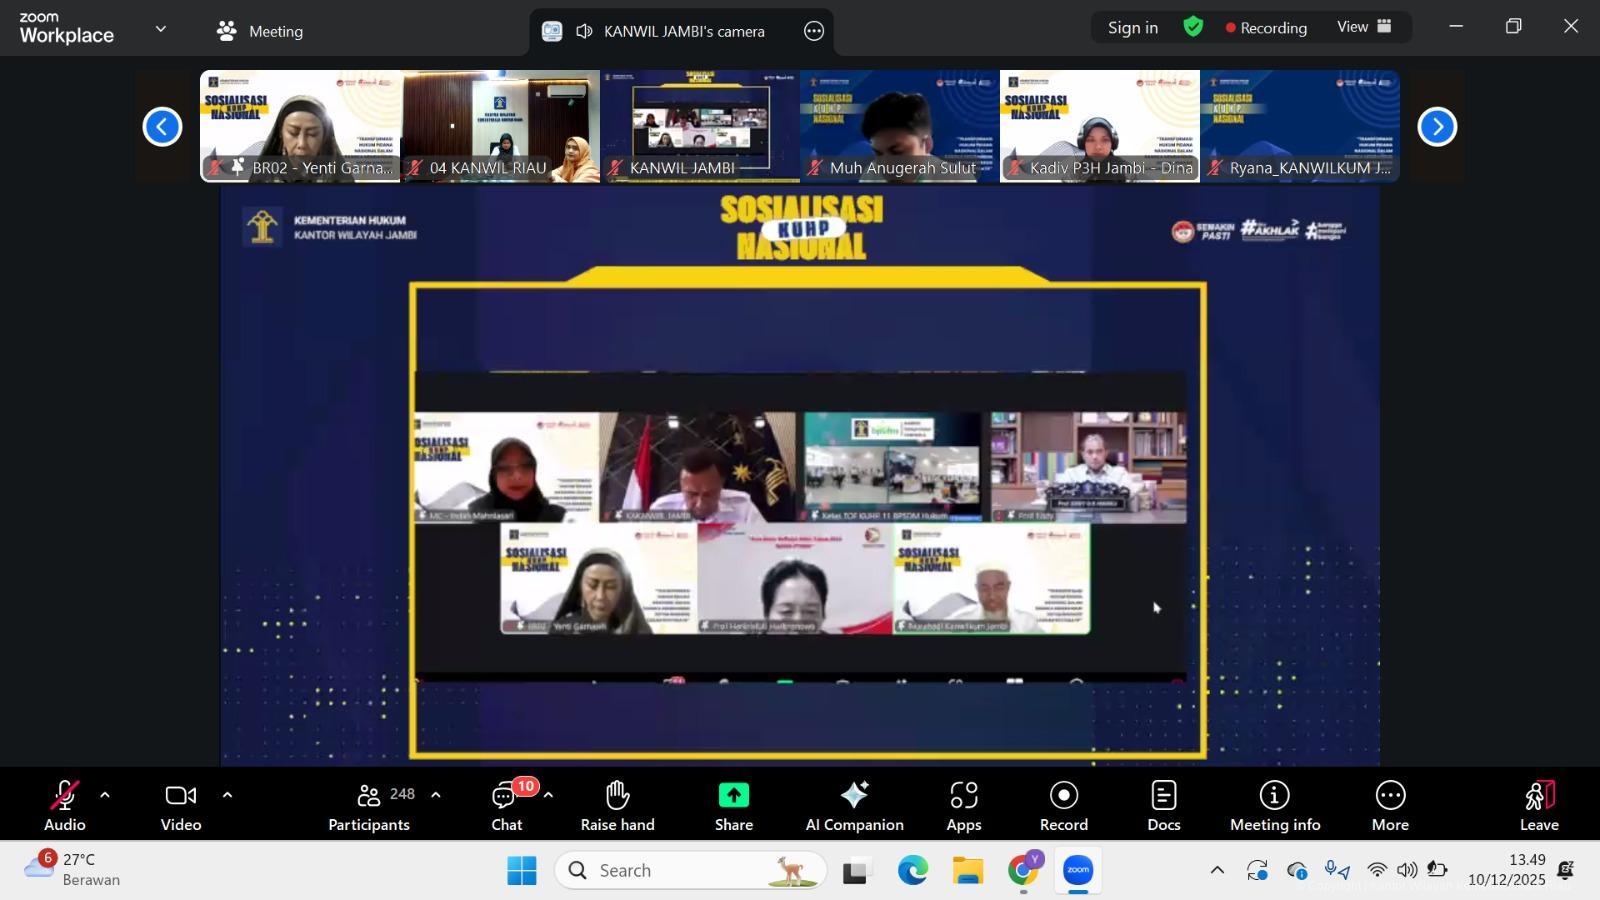Click the Sign in button

point(1132,28)
